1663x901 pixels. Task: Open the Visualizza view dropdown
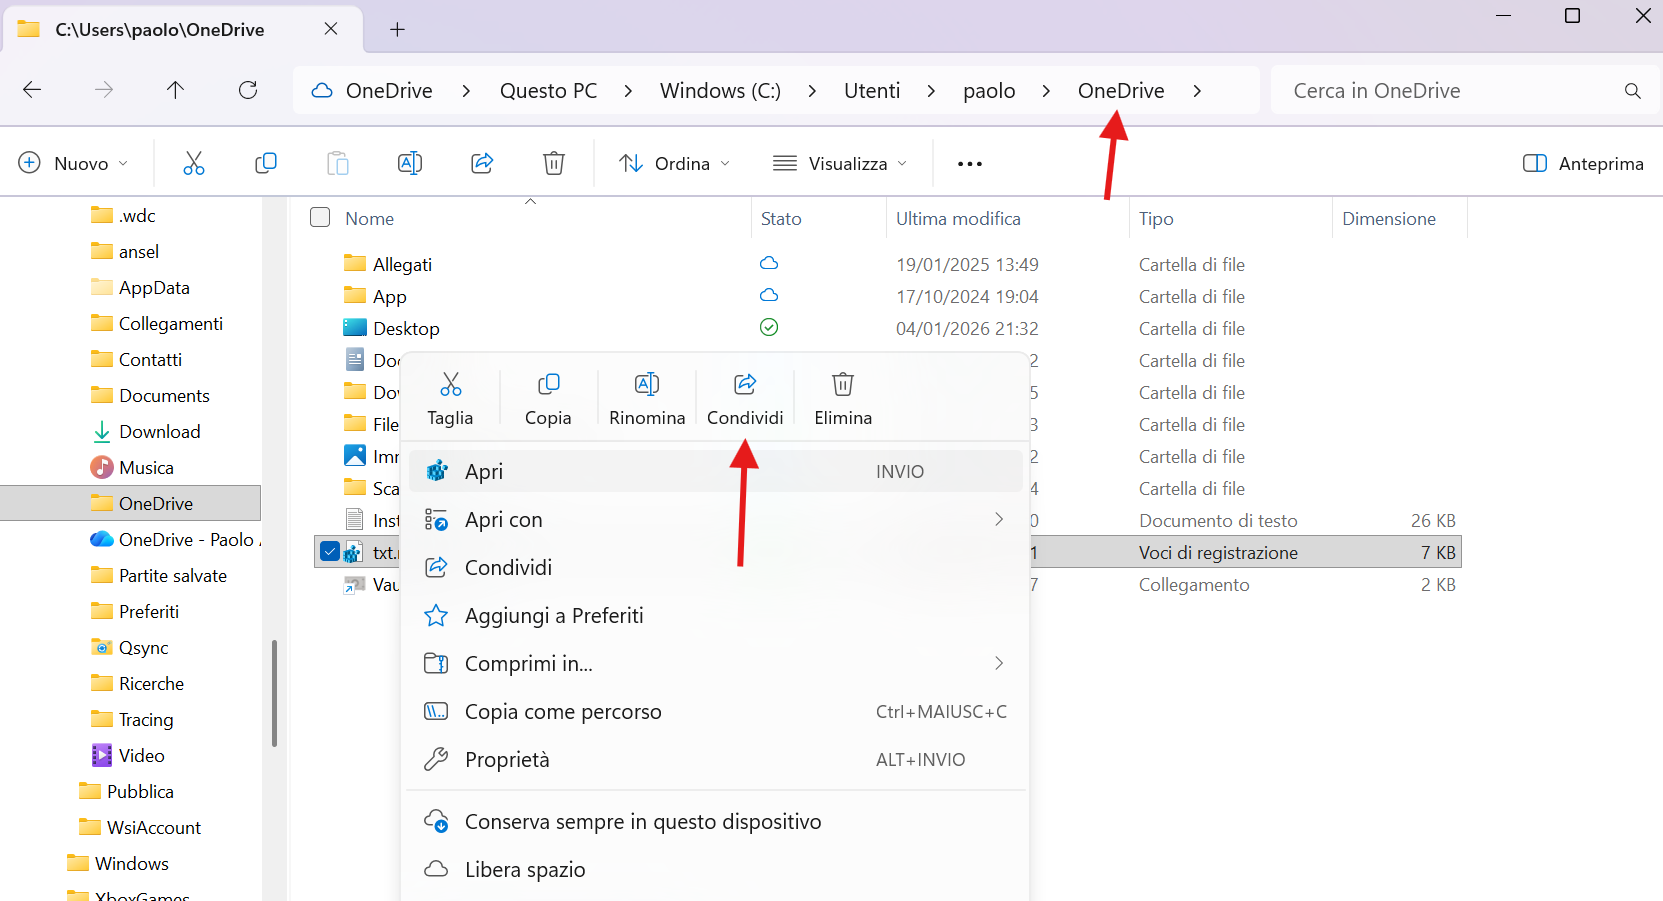click(841, 163)
